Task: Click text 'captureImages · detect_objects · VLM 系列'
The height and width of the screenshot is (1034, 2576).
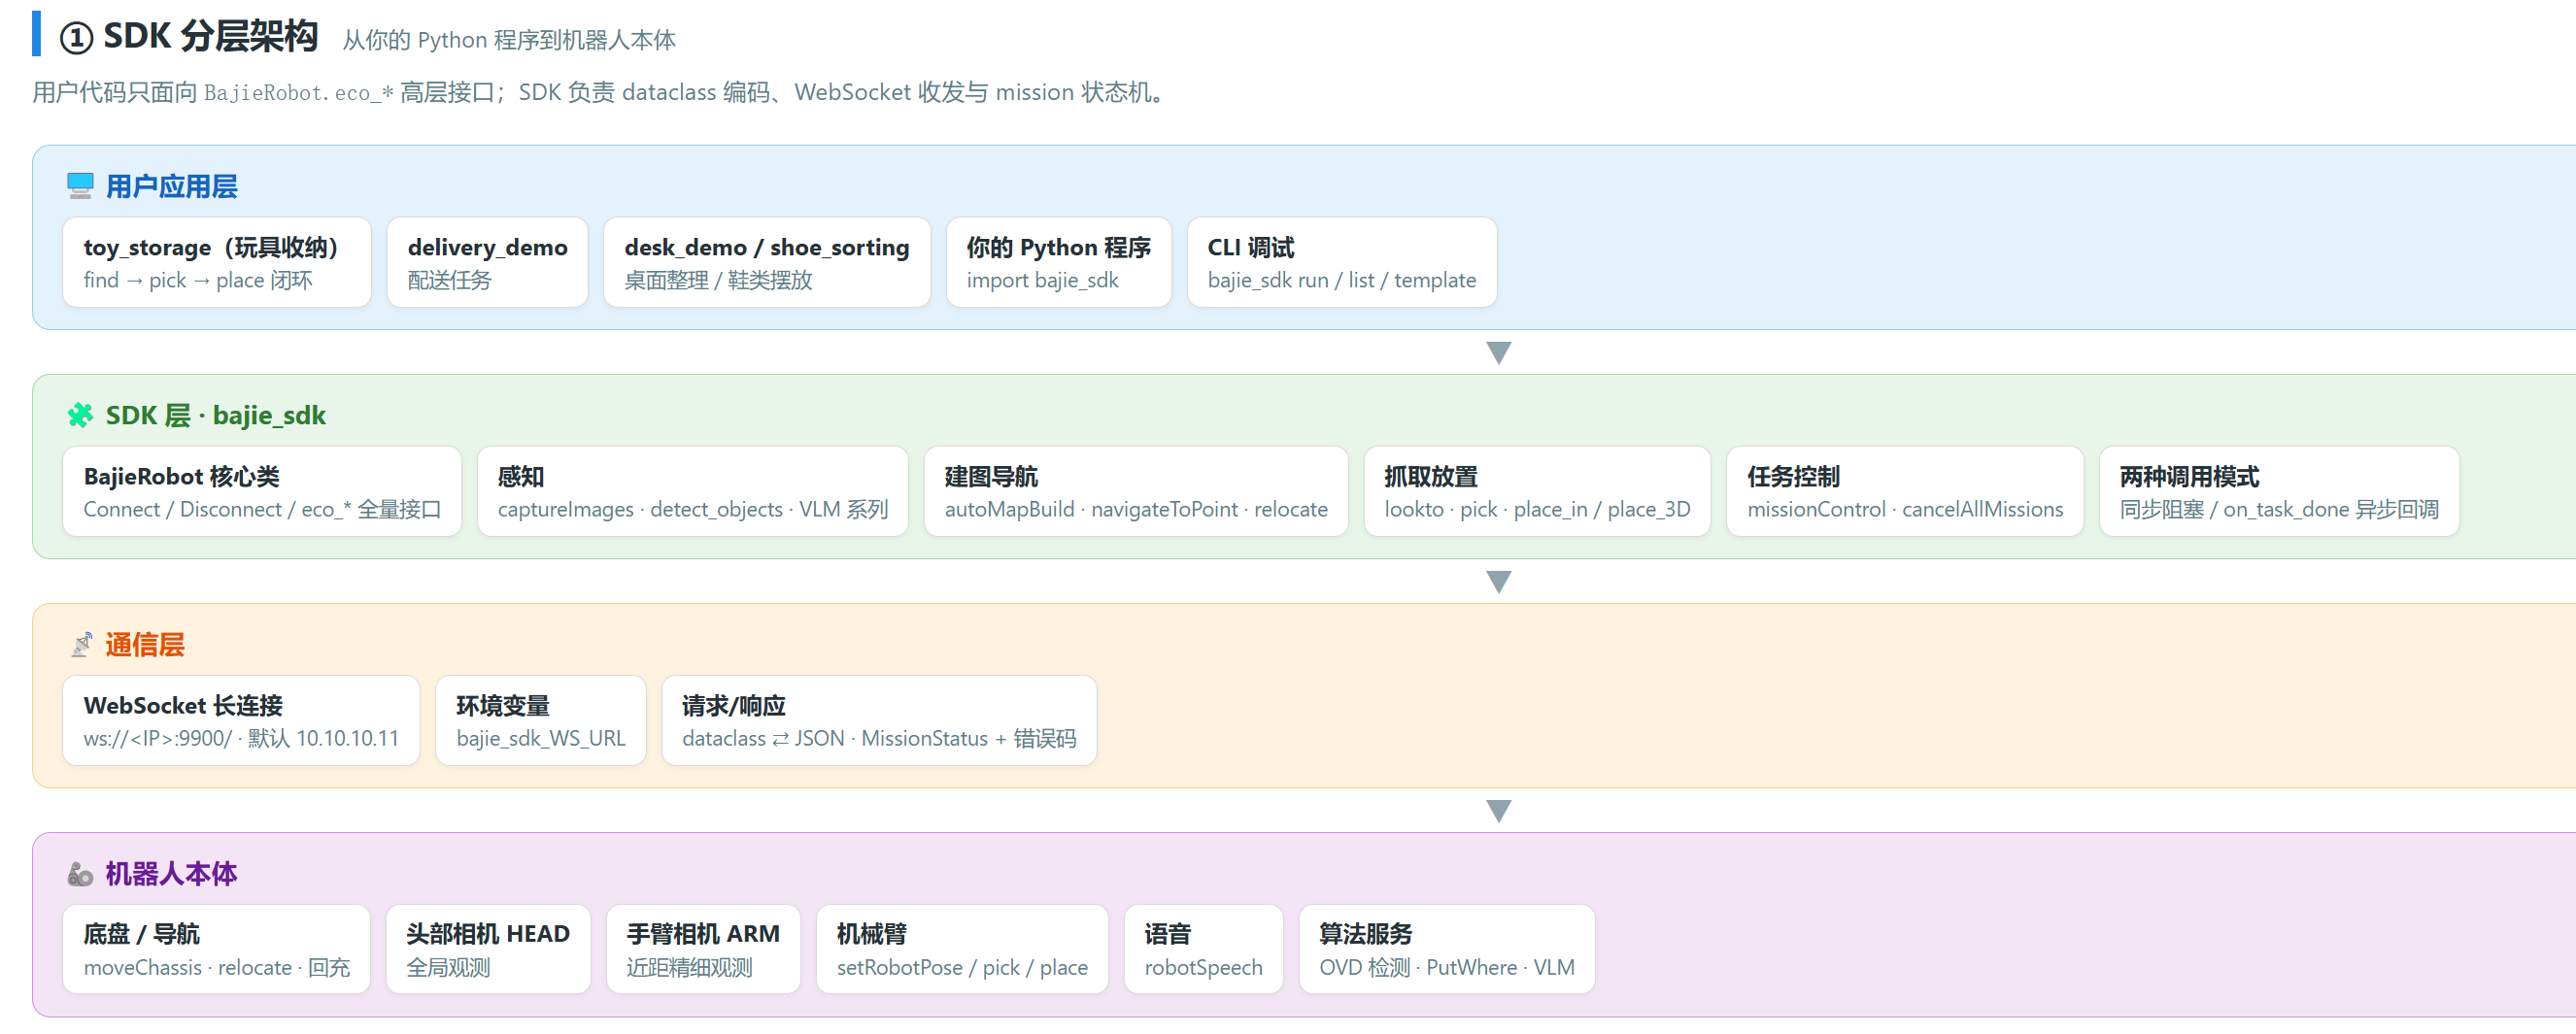Action: [692, 509]
